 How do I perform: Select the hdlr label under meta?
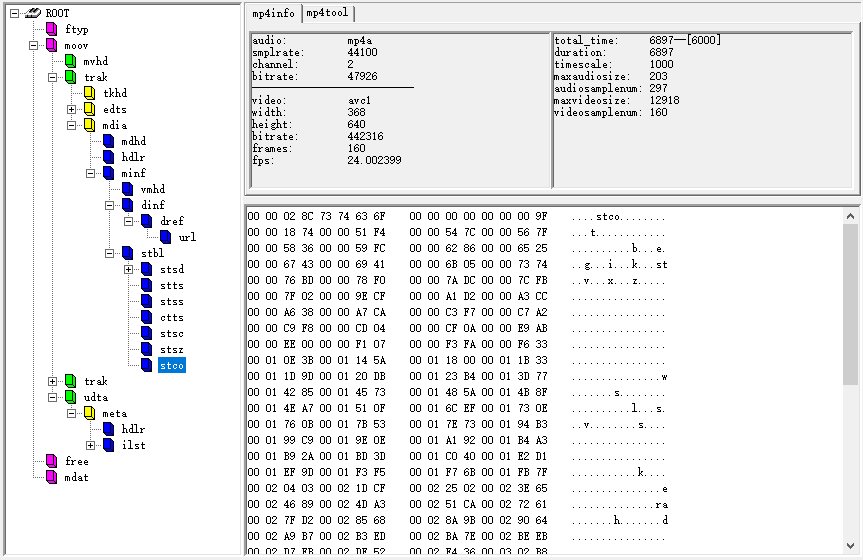coord(133,429)
